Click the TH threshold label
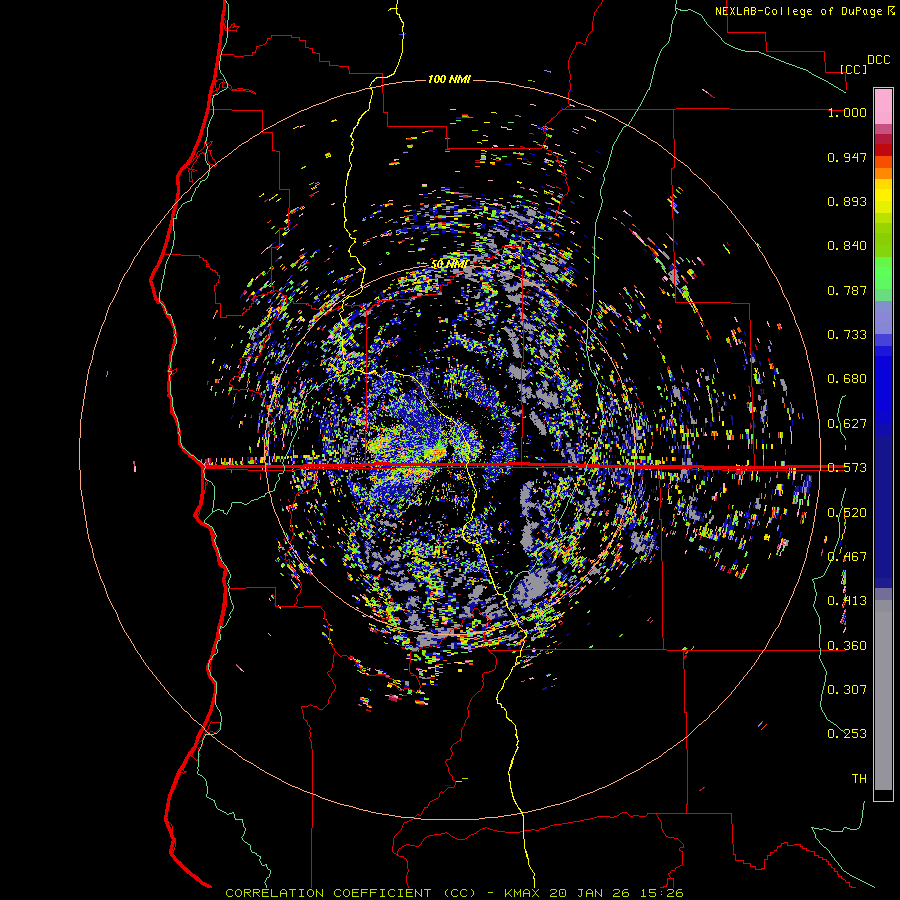 click(859, 779)
